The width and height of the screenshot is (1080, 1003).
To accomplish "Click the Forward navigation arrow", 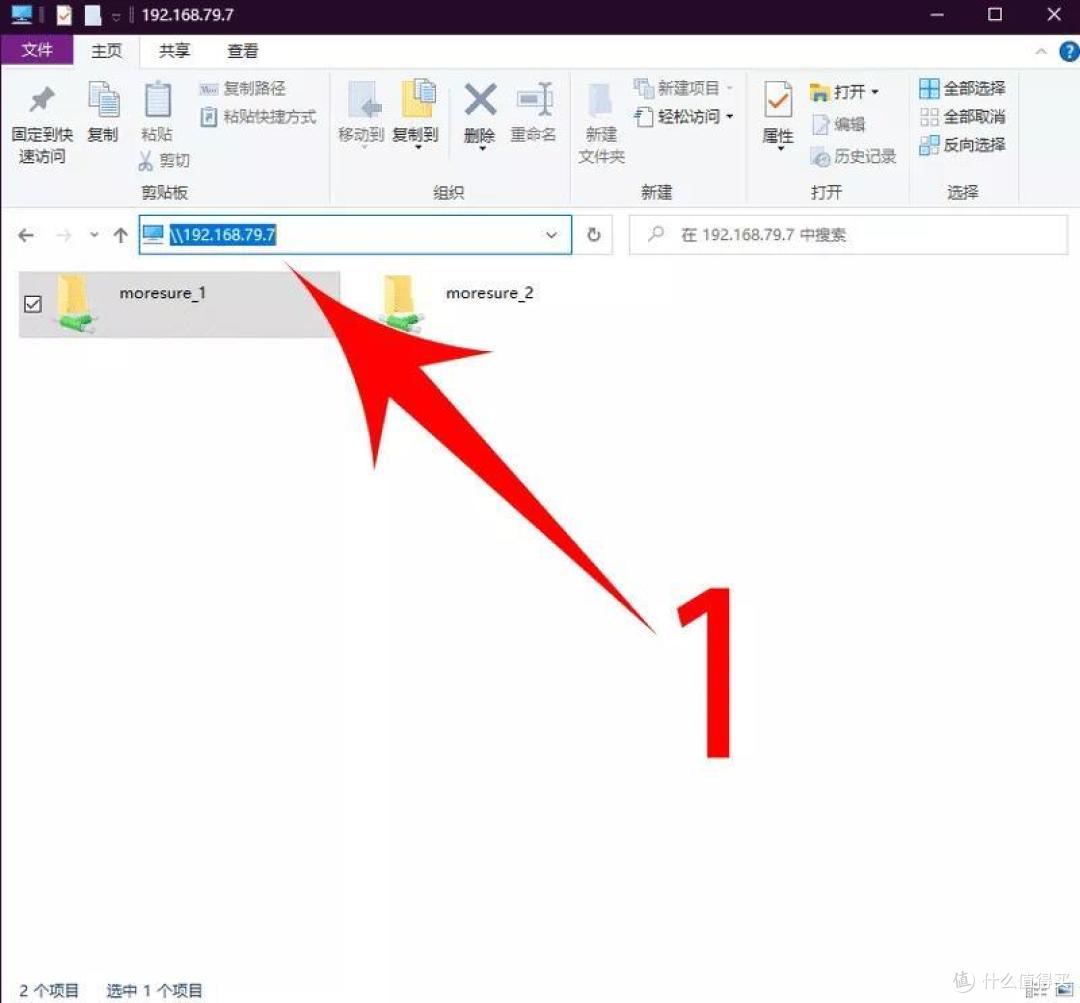I will tap(63, 236).
